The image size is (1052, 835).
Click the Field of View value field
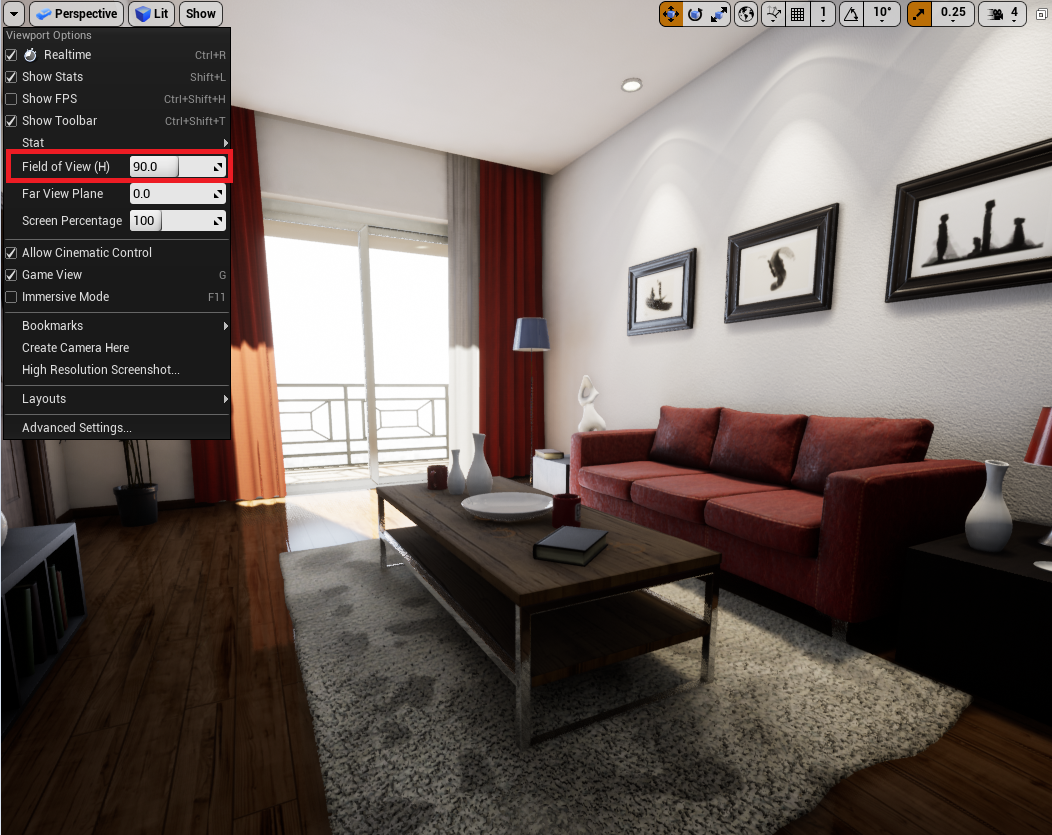177,166
